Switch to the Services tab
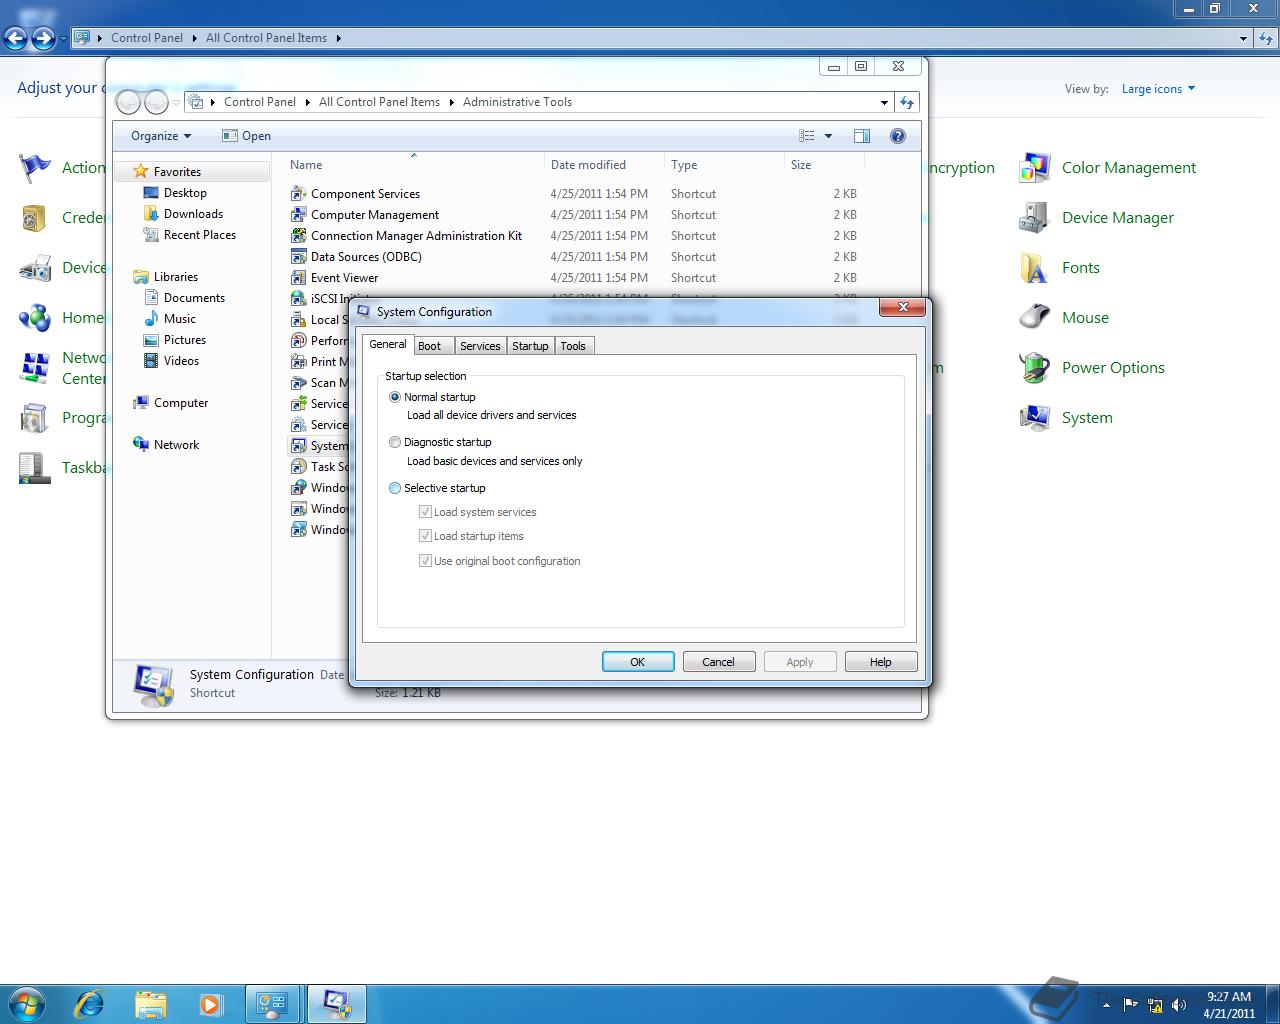1280x1024 pixels. pos(480,346)
